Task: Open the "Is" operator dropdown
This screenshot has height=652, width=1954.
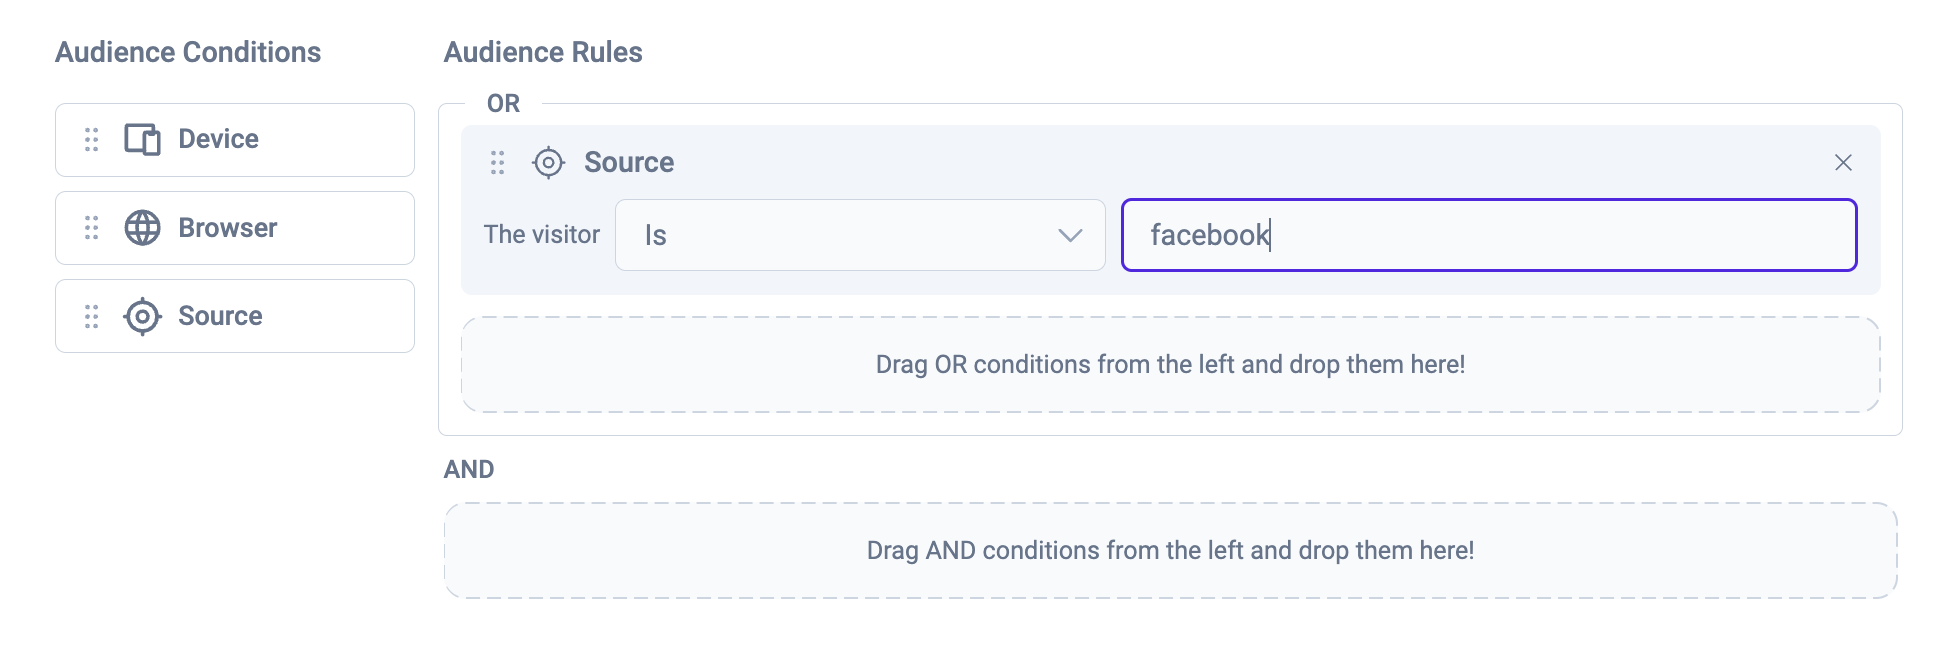Action: click(x=859, y=235)
